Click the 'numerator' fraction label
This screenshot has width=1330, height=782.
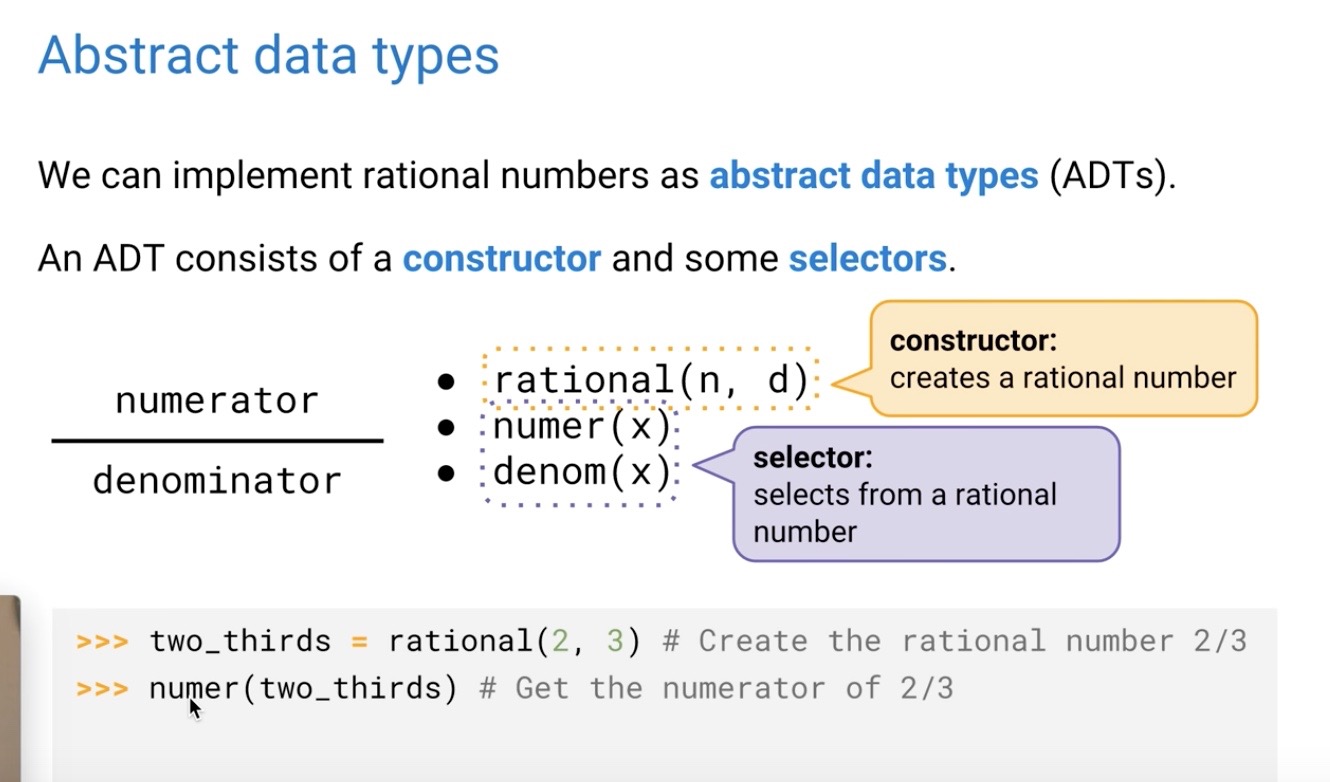(x=217, y=401)
